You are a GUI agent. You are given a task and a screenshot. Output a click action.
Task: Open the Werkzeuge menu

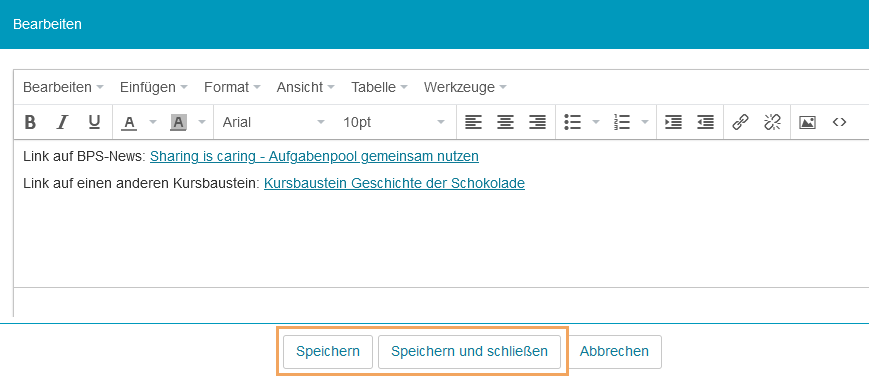click(465, 87)
